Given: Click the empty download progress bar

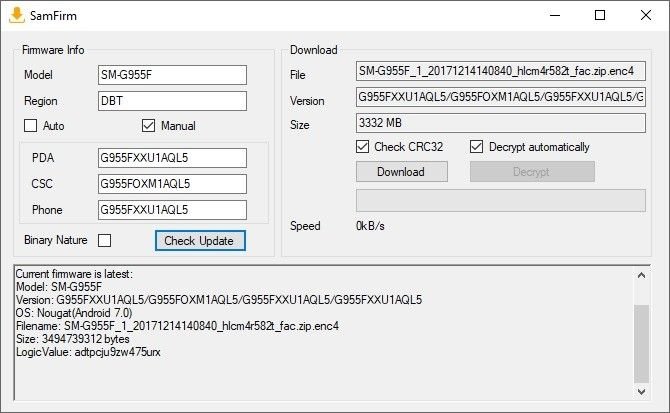Looking at the screenshot, I should tap(501, 200).
